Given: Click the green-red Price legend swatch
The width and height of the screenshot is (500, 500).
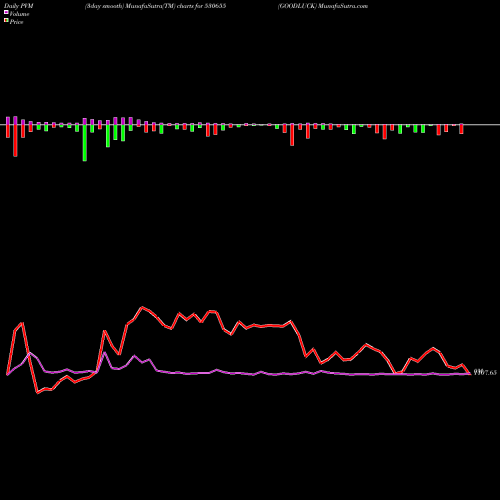Looking at the screenshot, I should [x=6, y=21].
